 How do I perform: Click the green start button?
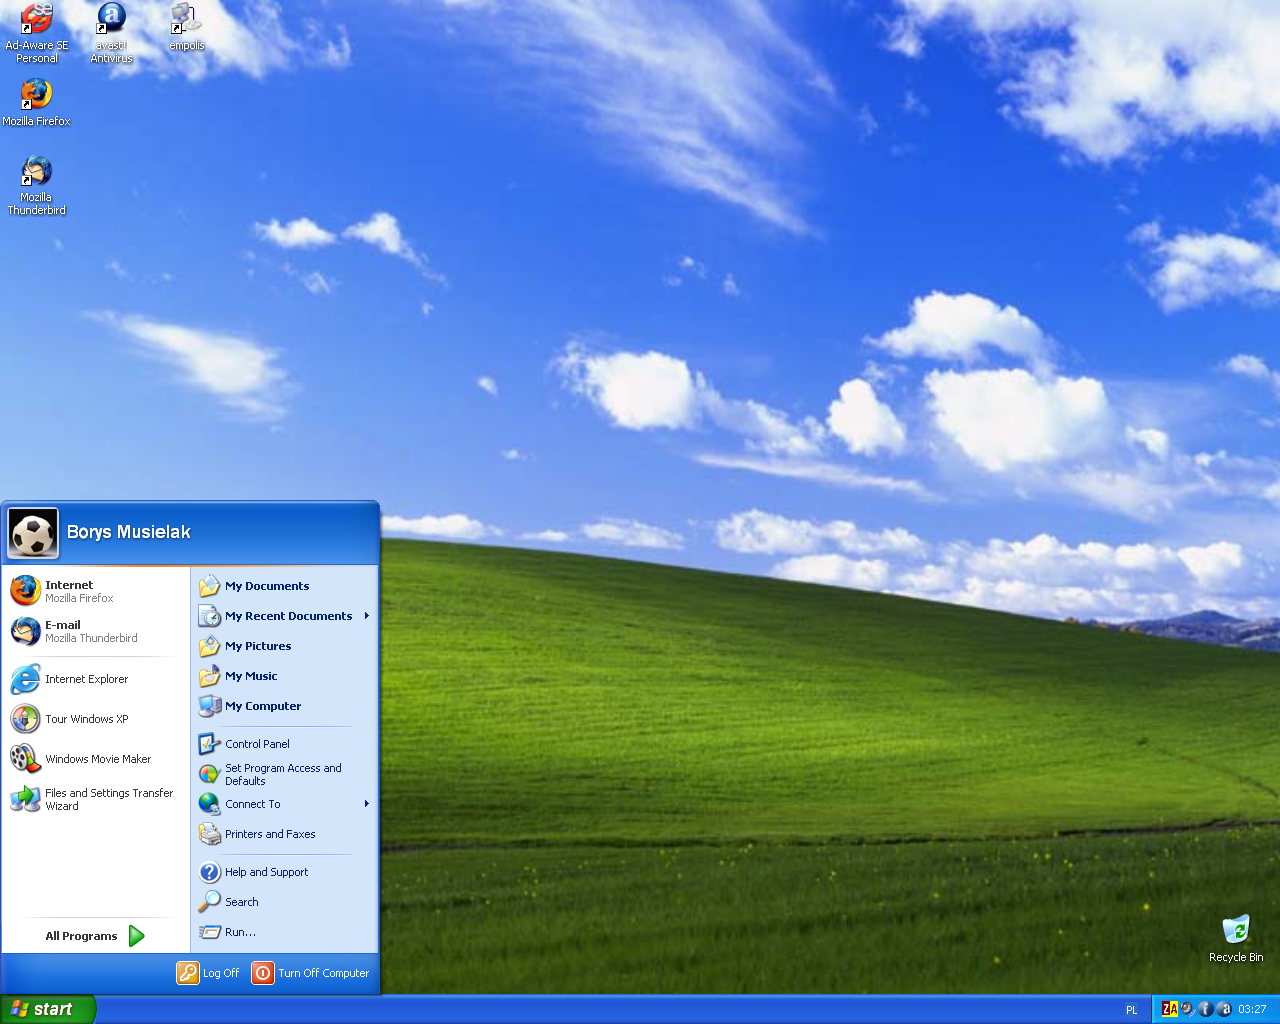tap(48, 1009)
